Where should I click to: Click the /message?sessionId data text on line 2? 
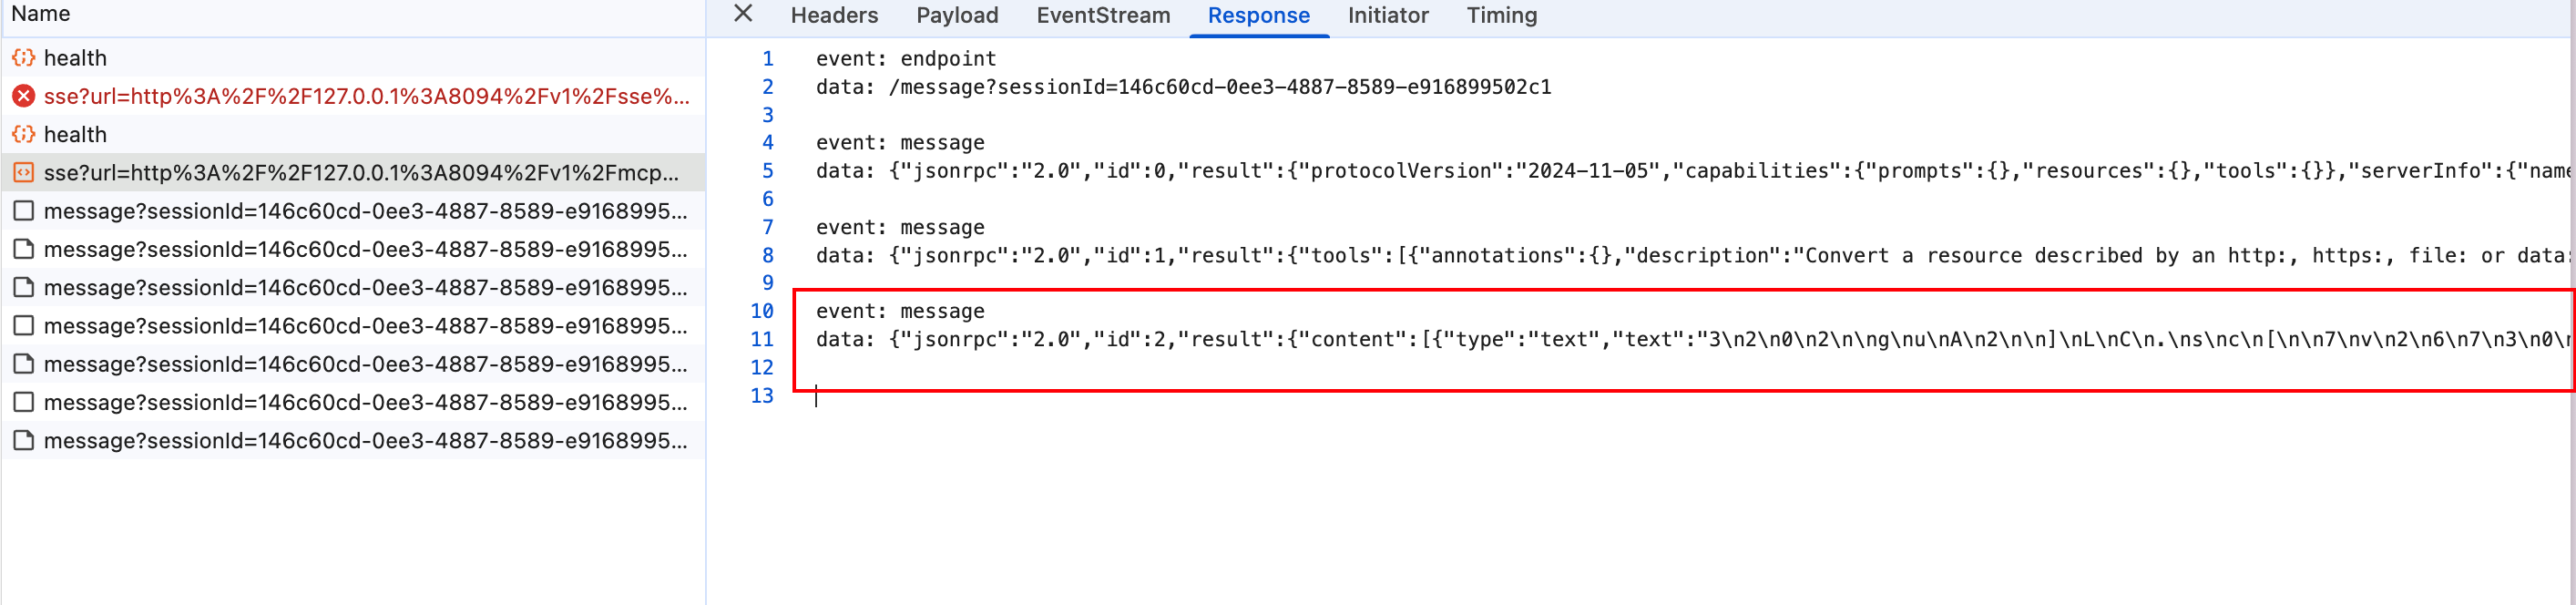(1219, 87)
